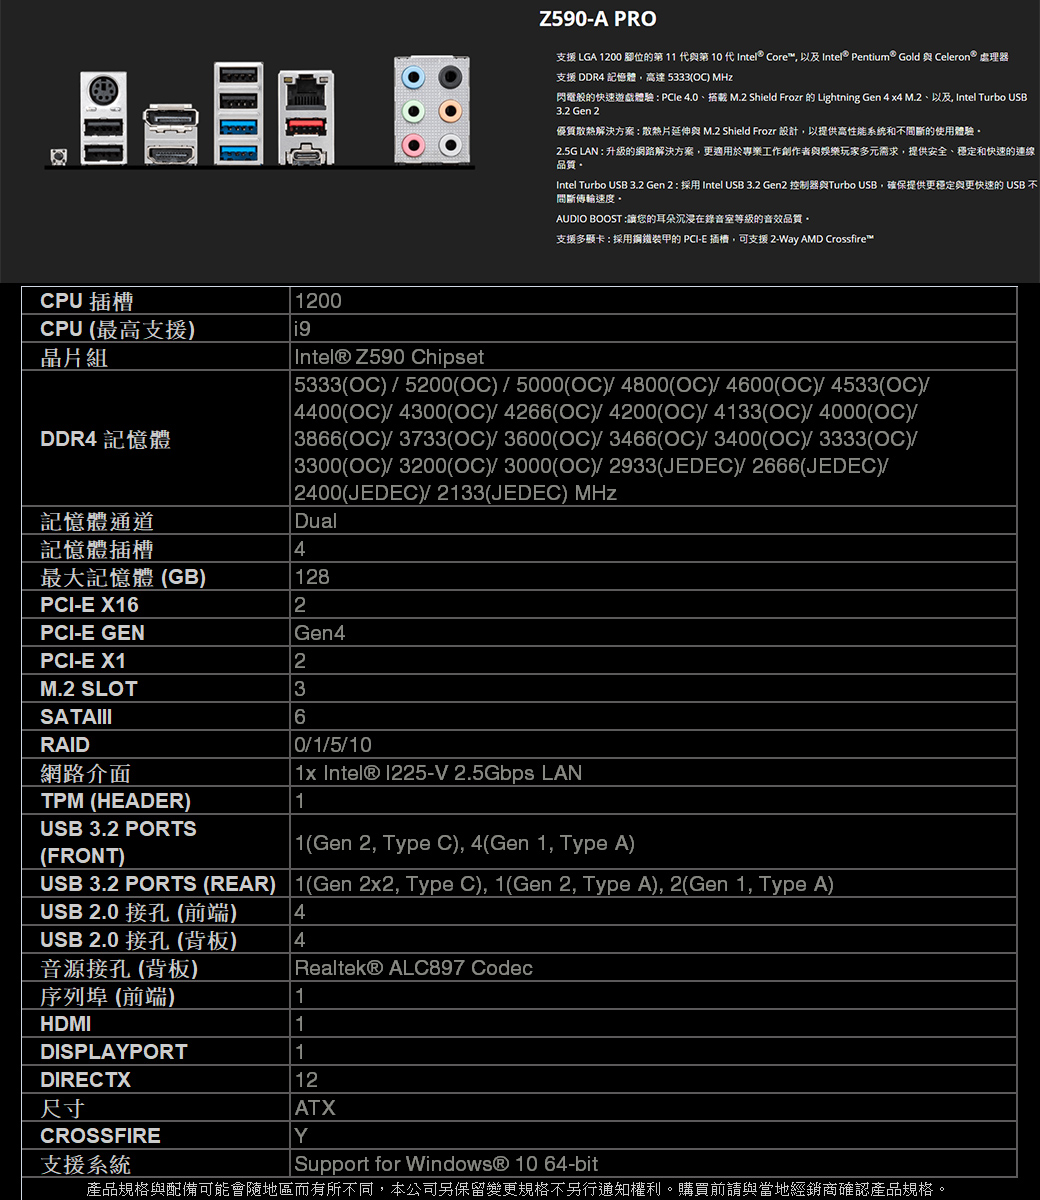
Task: Click the light blue audio jack
Action: pos(413,78)
